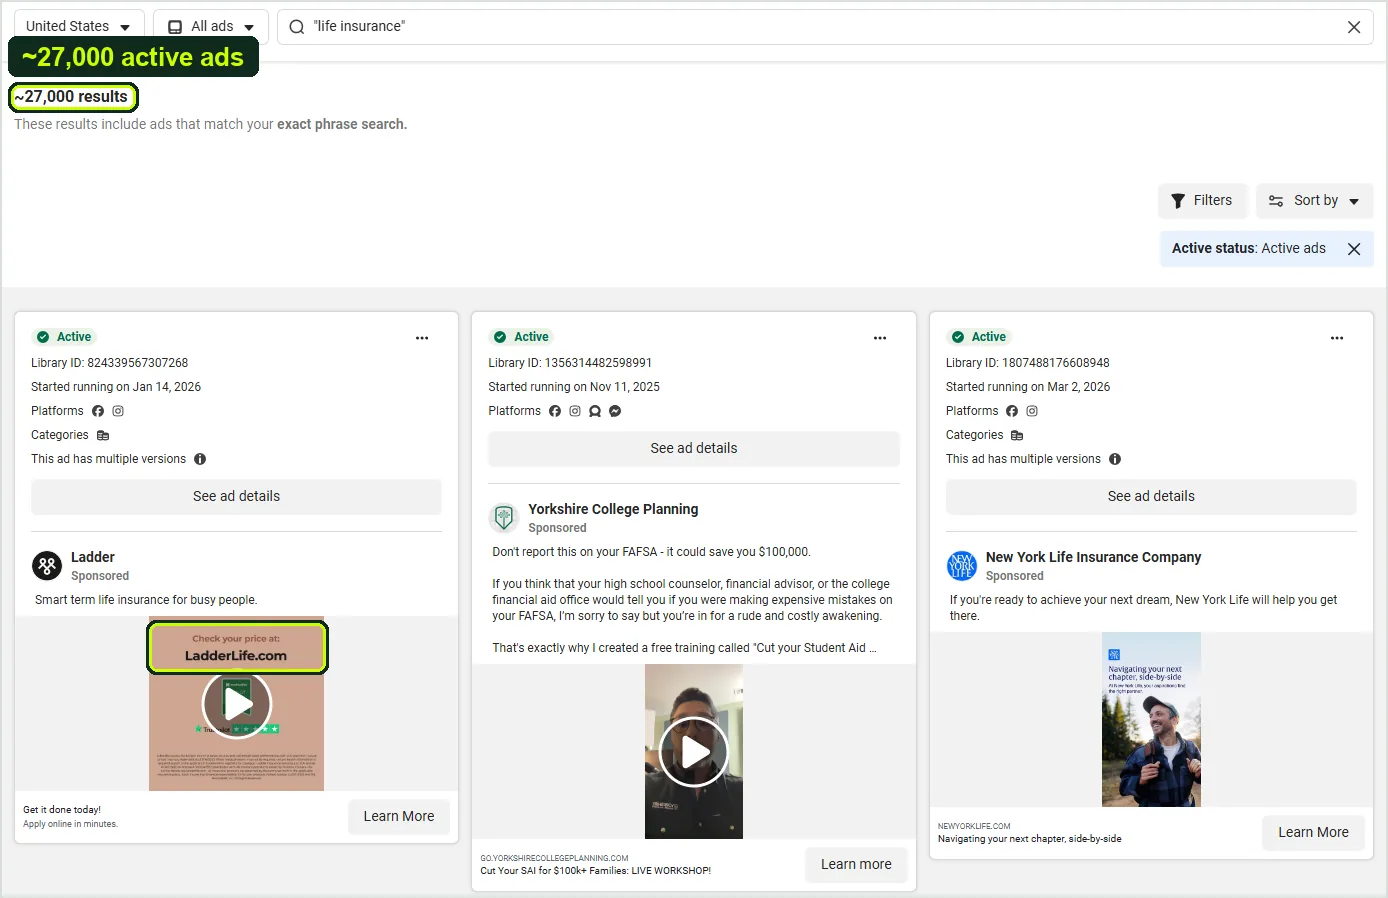Remove the Active status filter chip
The image size is (1388, 898).
[1354, 249]
